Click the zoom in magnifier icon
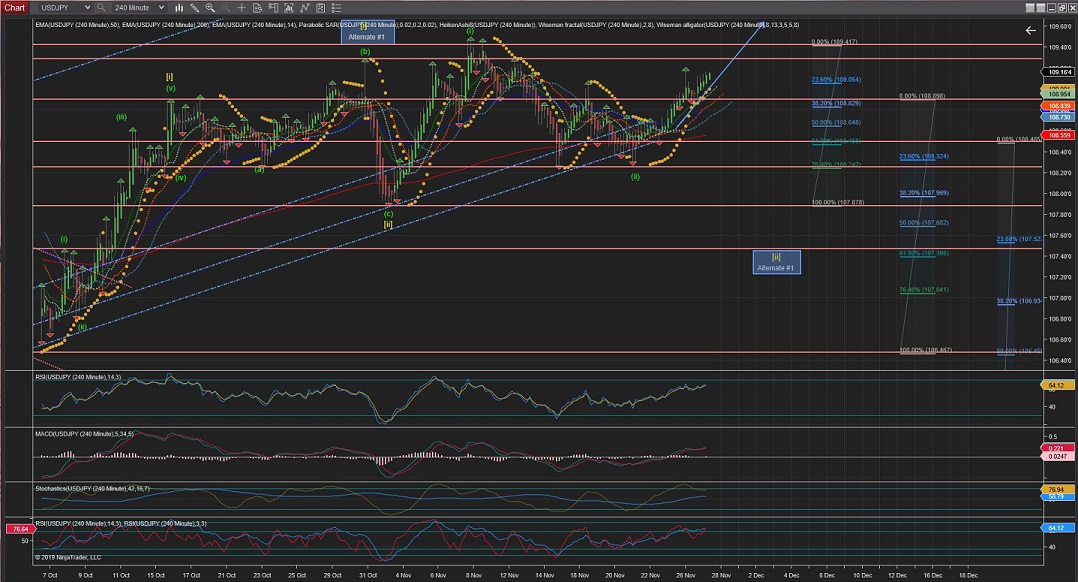1078x582 pixels. pos(210,7)
